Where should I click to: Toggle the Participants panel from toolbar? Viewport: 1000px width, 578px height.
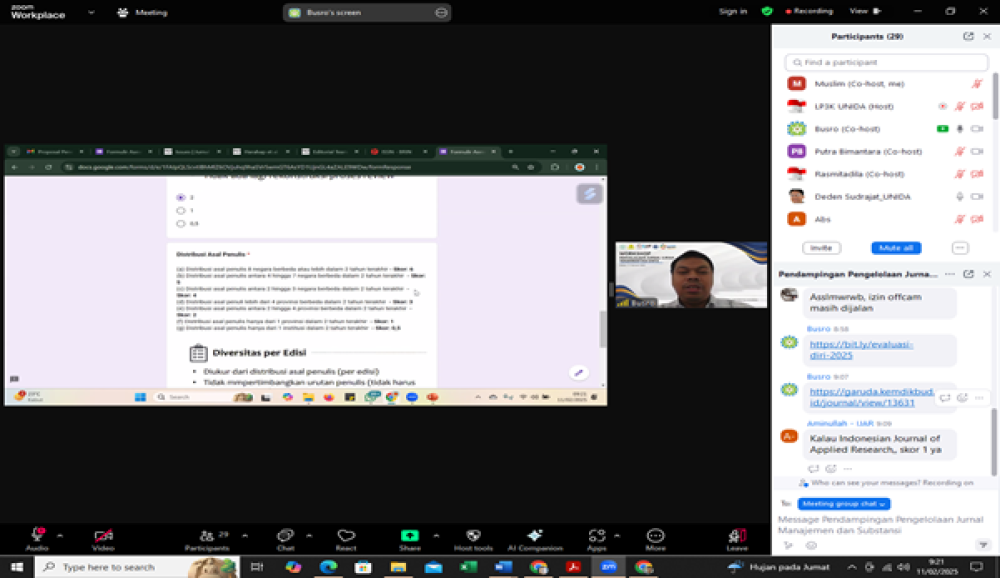point(207,539)
